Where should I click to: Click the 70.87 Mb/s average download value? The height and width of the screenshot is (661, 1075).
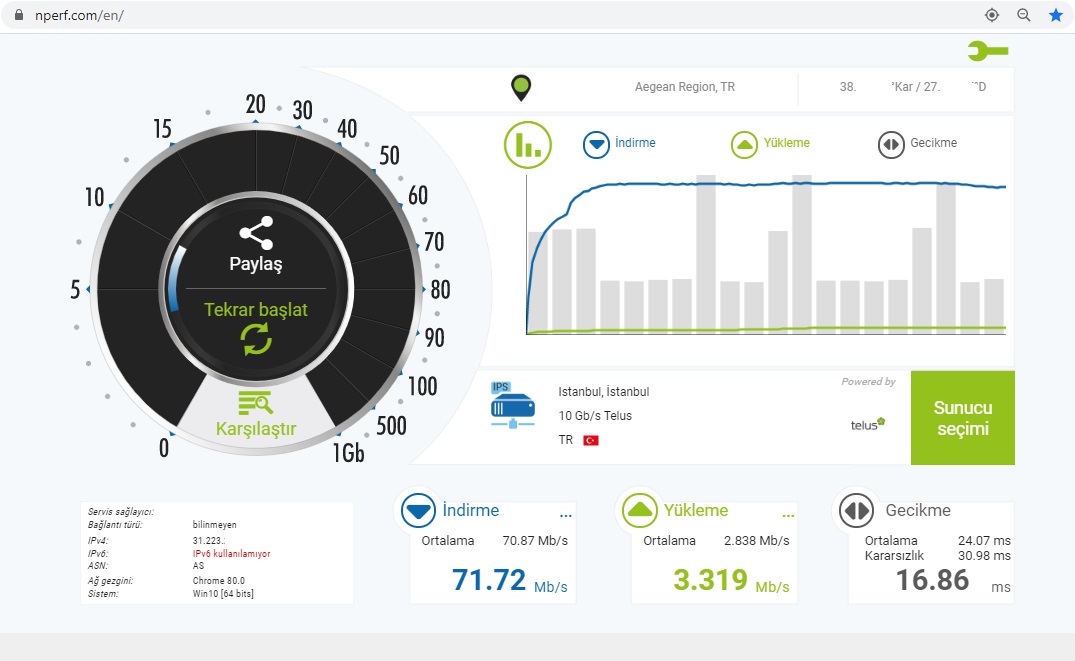535,540
